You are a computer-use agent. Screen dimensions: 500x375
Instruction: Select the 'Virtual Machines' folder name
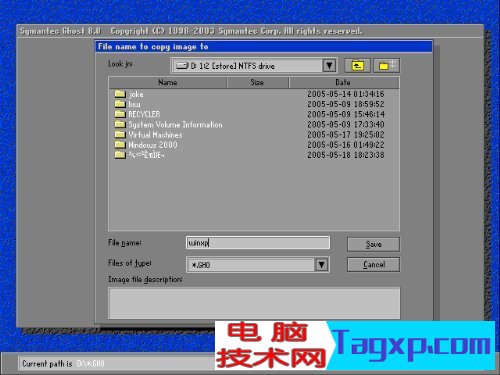tap(155, 135)
